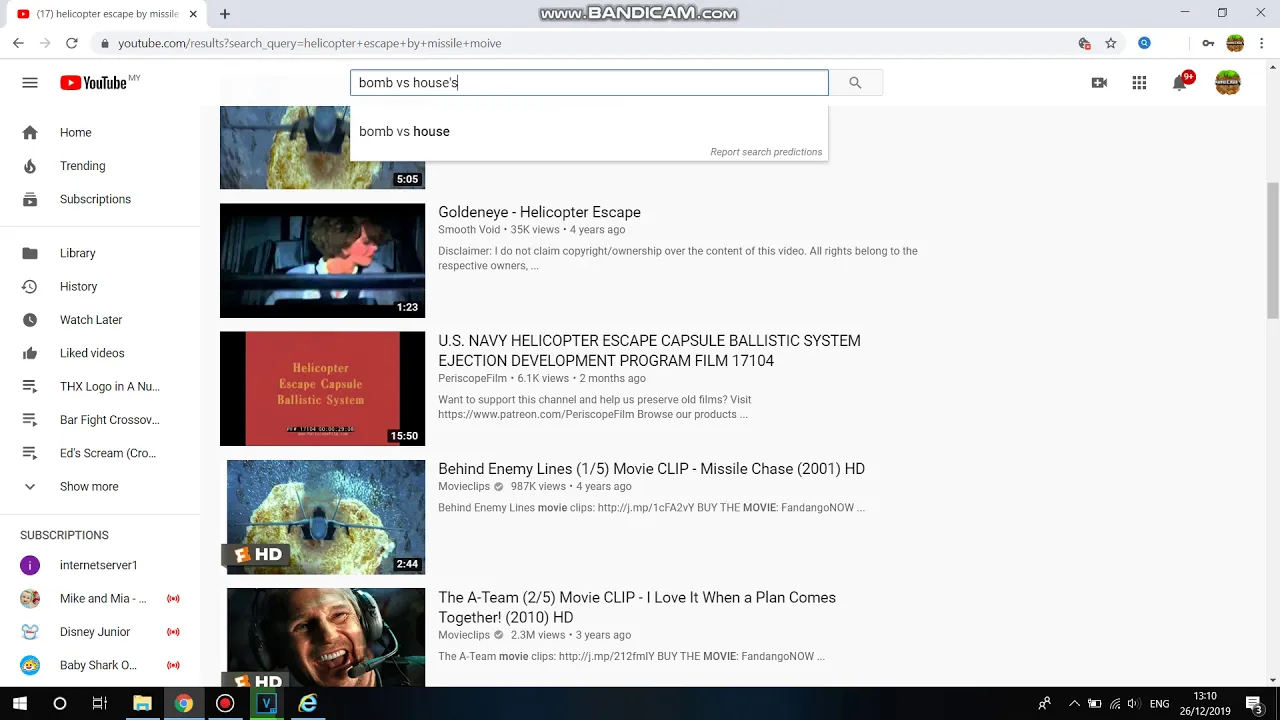Image resolution: width=1280 pixels, height=720 pixels.
Task: Click the Goldeneye video thumbnail
Action: 322,261
